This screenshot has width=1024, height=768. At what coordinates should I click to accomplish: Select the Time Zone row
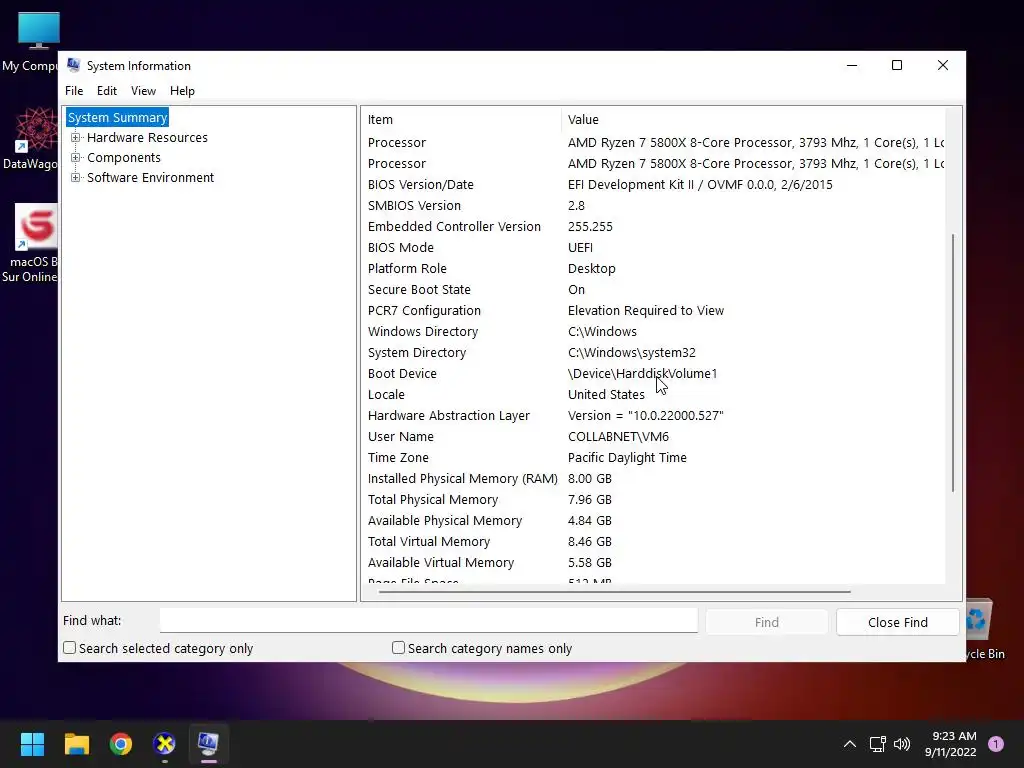coord(653,457)
